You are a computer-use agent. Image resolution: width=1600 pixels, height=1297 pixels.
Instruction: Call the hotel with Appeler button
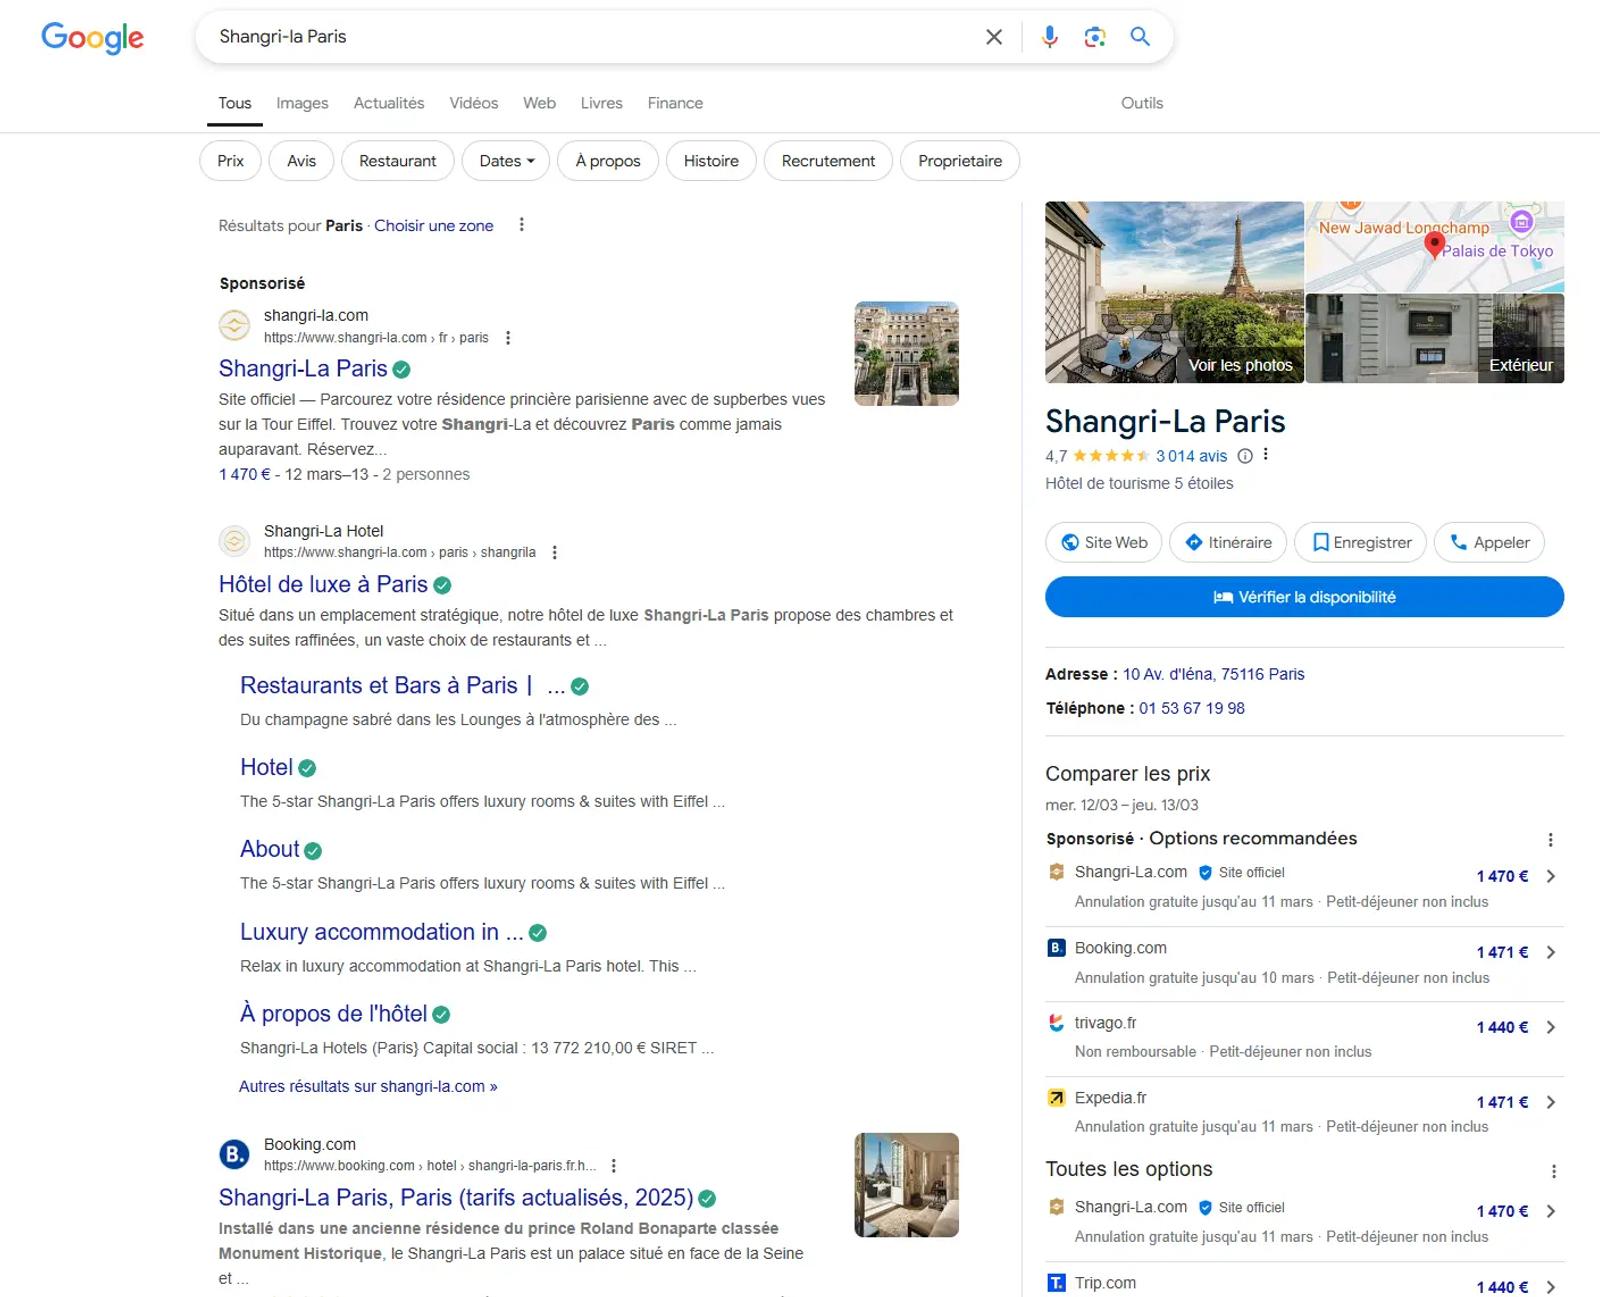(1489, 542)
